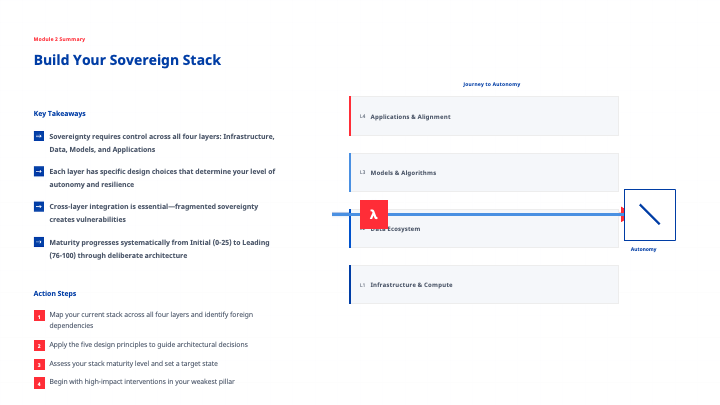Click the 'Action Steps' heading
The width and height of the screenshot is (720, 405).
55,293
